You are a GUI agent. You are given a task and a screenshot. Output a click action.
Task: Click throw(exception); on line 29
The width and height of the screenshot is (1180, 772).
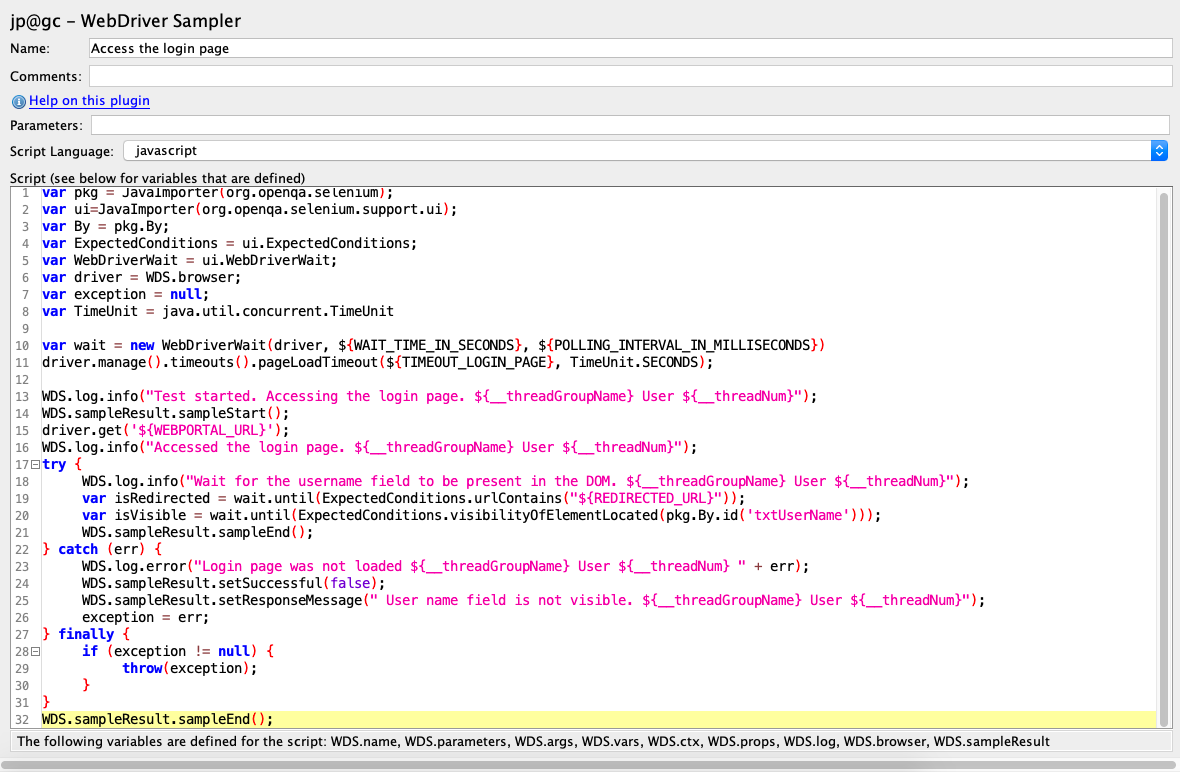click(190, 669)
